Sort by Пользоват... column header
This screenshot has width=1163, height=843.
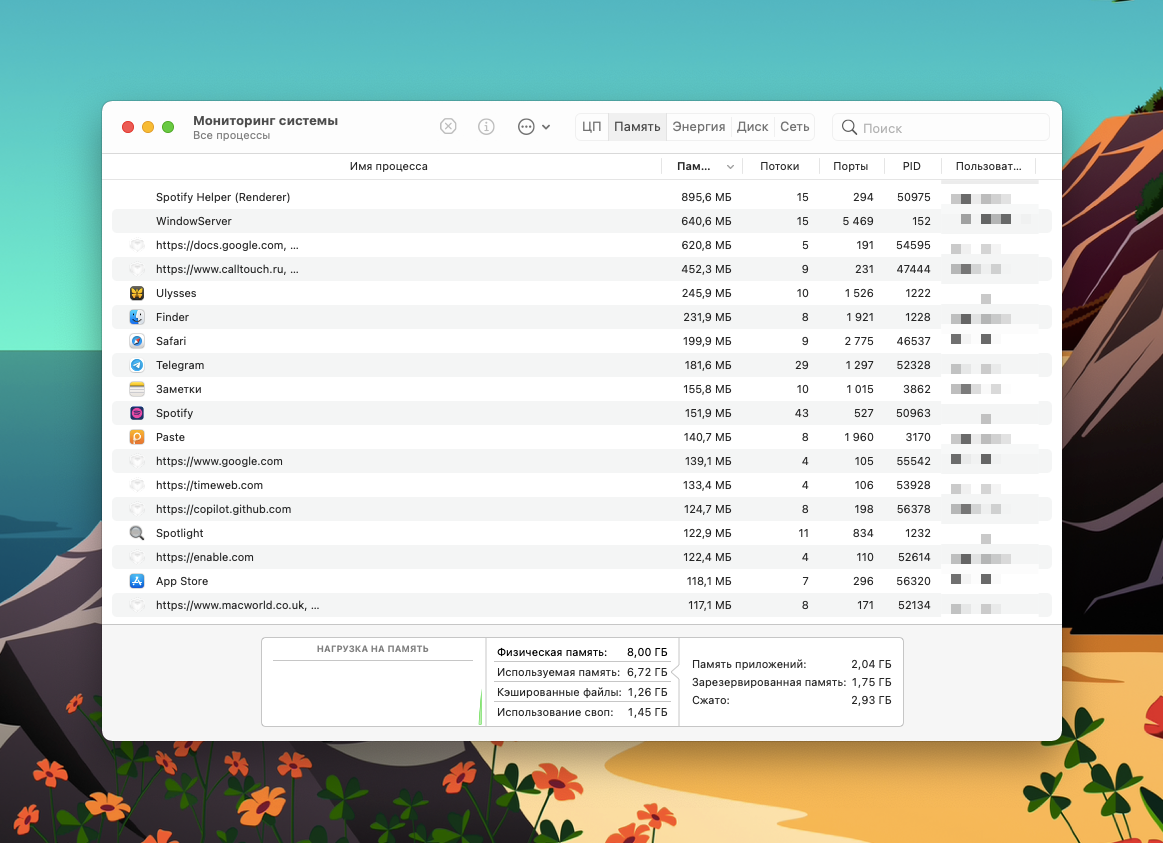[988, 166]
